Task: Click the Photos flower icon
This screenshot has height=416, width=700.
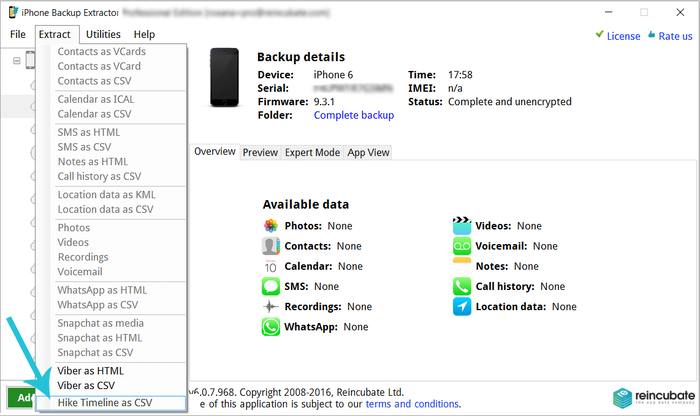Action: click(271, 226)
